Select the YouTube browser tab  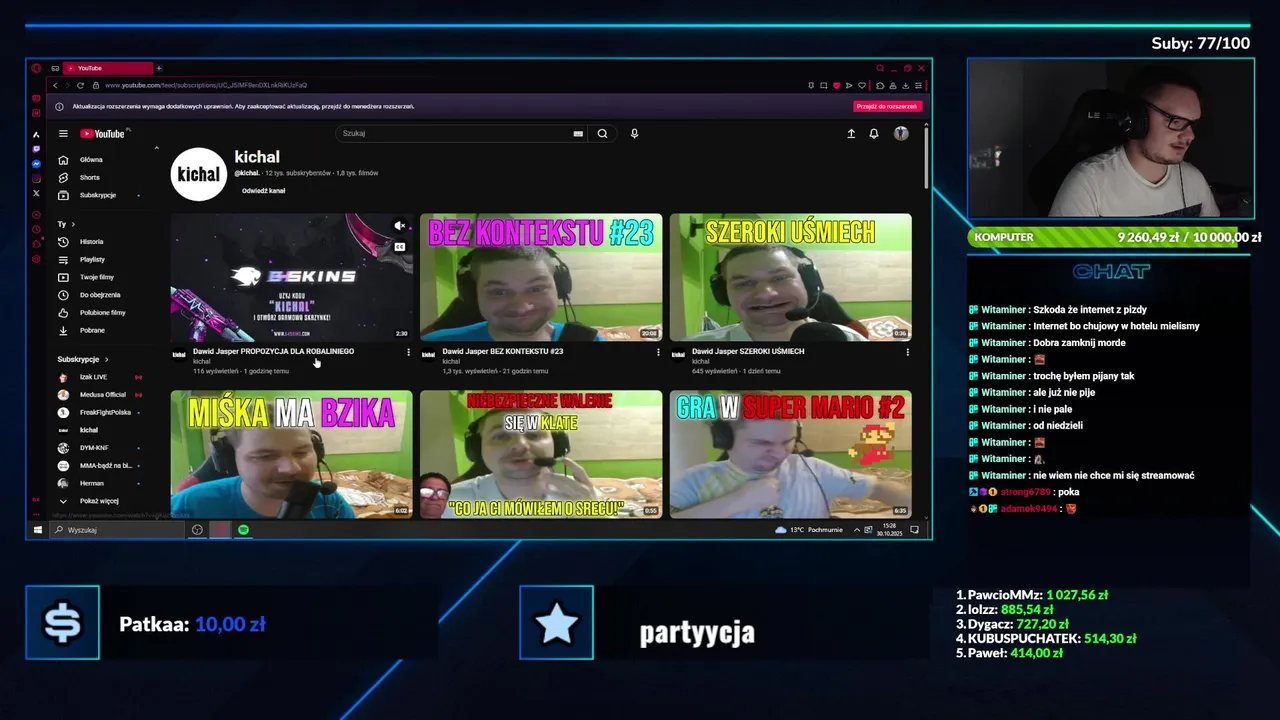106,68
